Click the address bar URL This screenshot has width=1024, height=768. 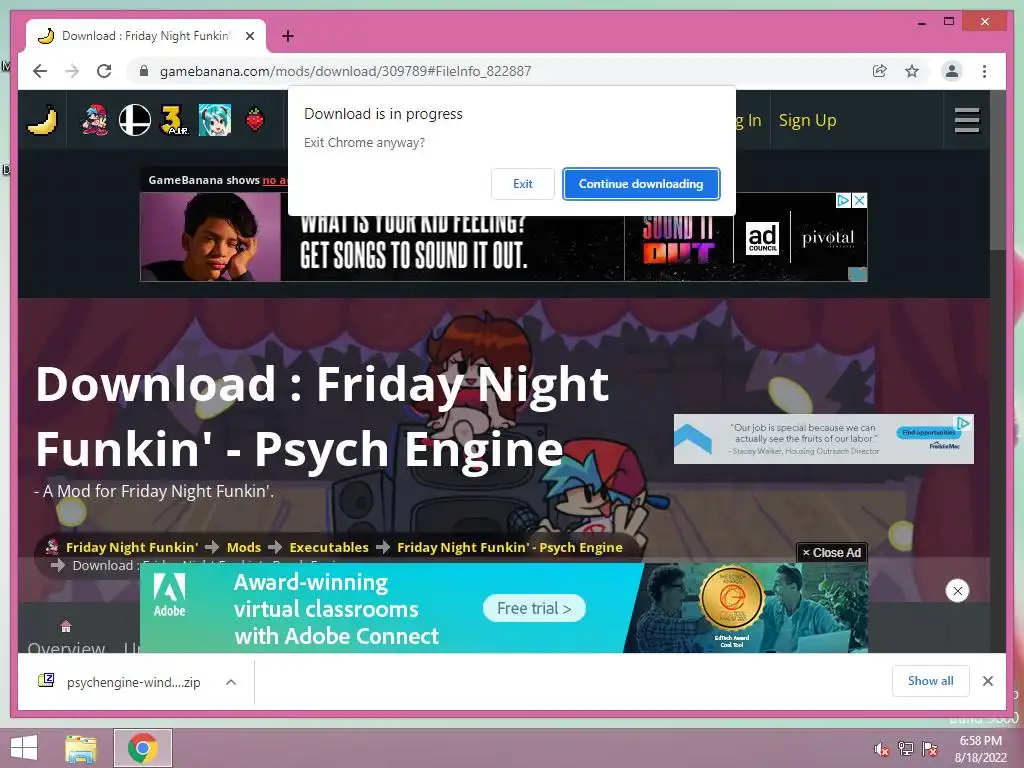(x=345, y=71)
